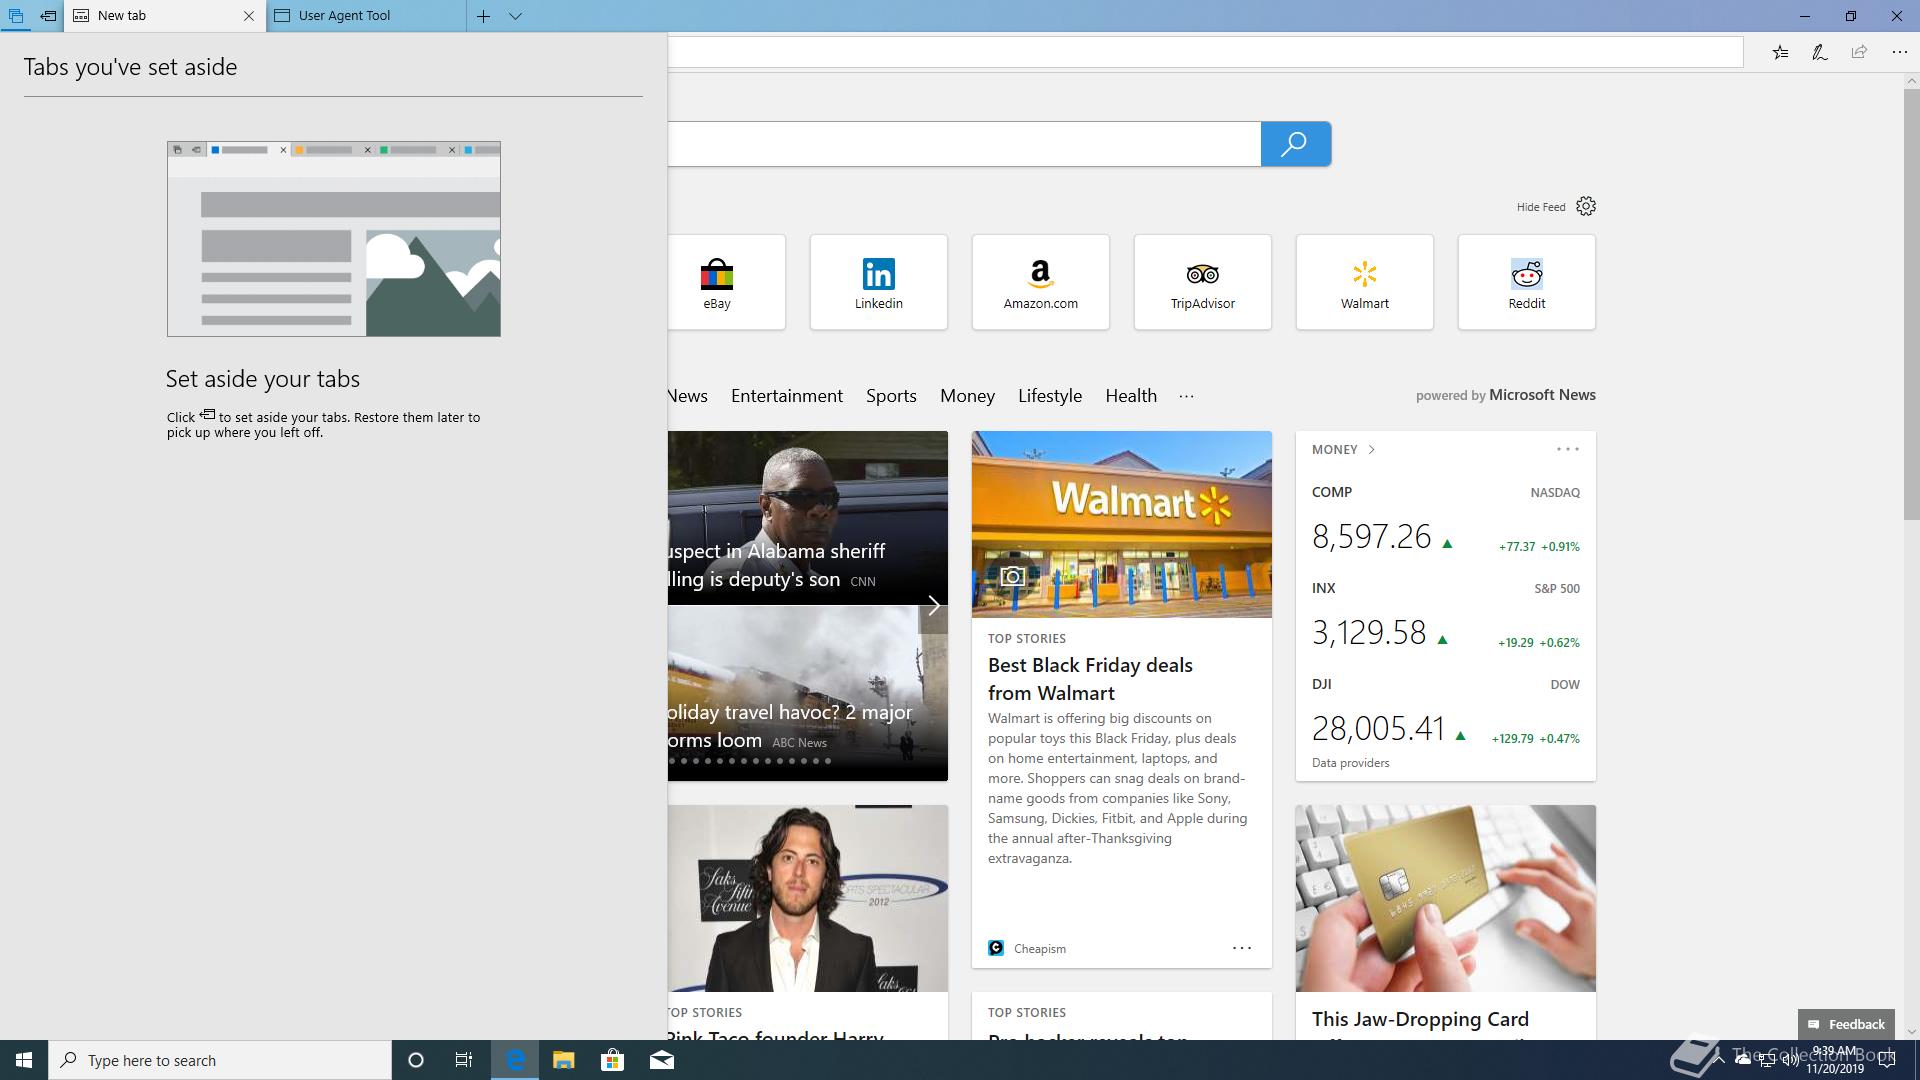Select the Sports feed tab
This screenshot has height=1080, width=1920.
click(x=891, y=396)
